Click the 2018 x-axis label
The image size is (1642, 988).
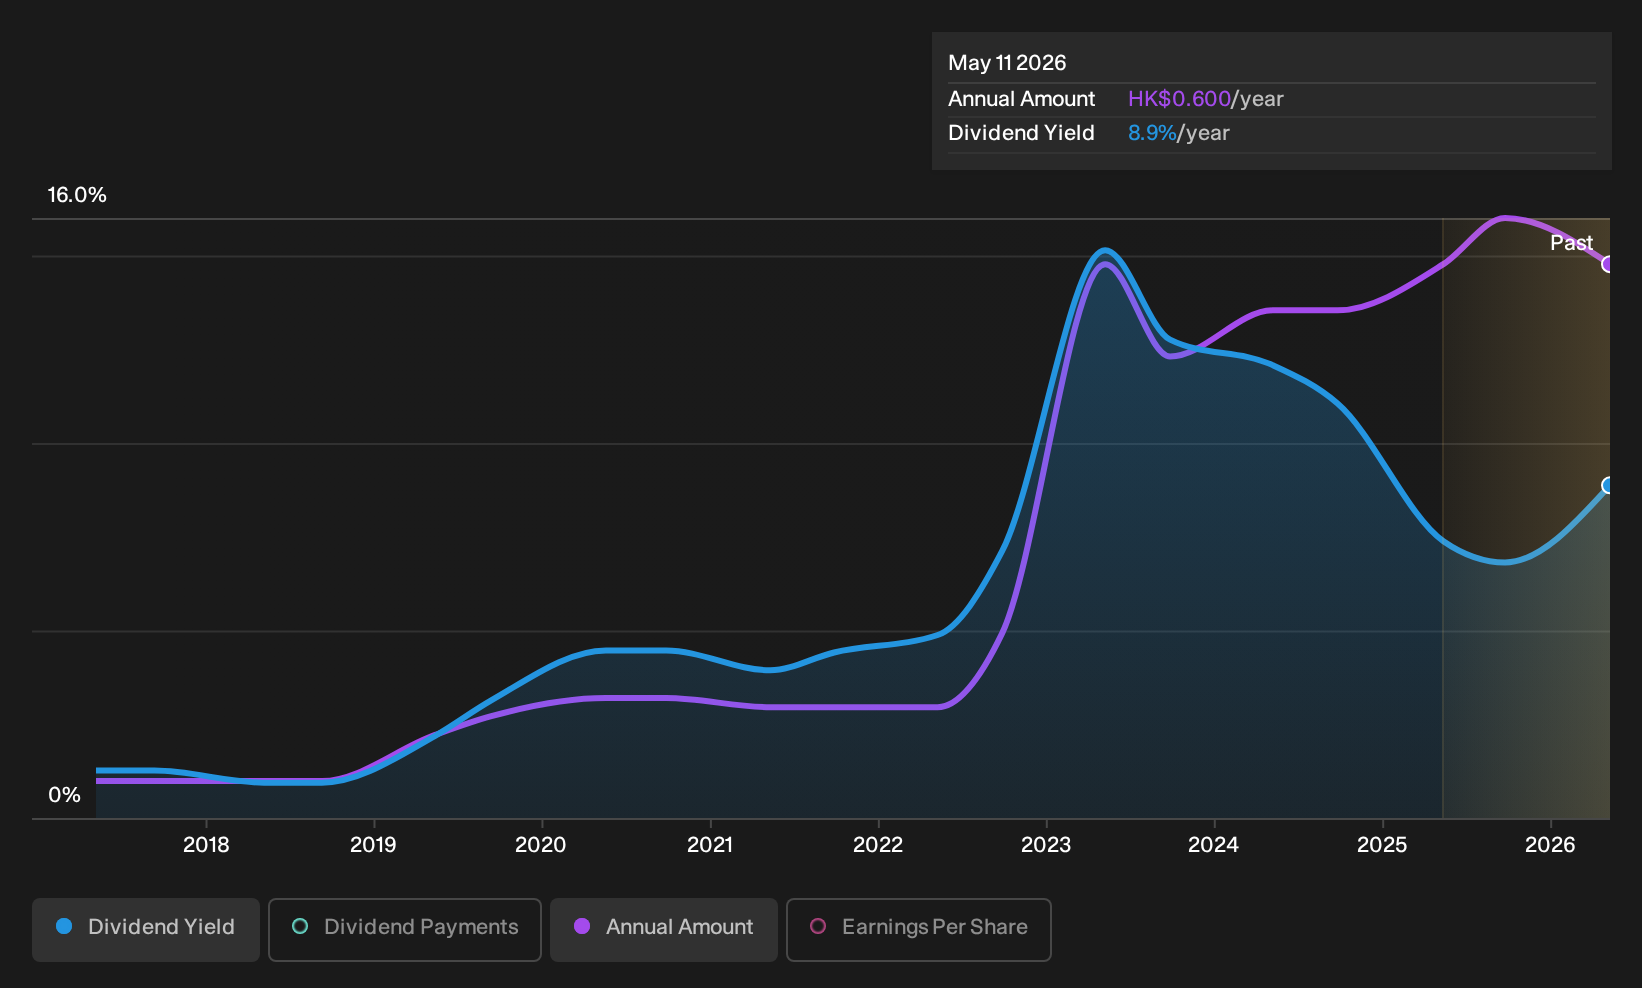point(206,845)
